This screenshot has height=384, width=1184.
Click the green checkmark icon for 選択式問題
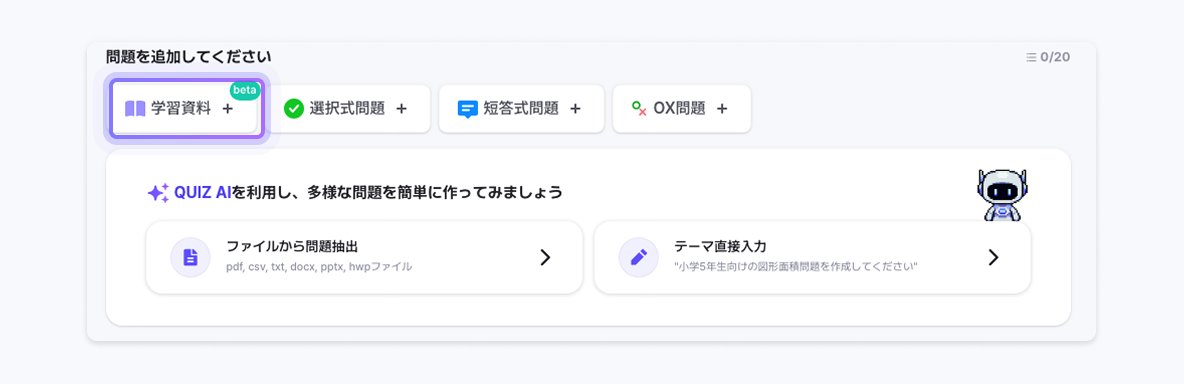(293, 109)
